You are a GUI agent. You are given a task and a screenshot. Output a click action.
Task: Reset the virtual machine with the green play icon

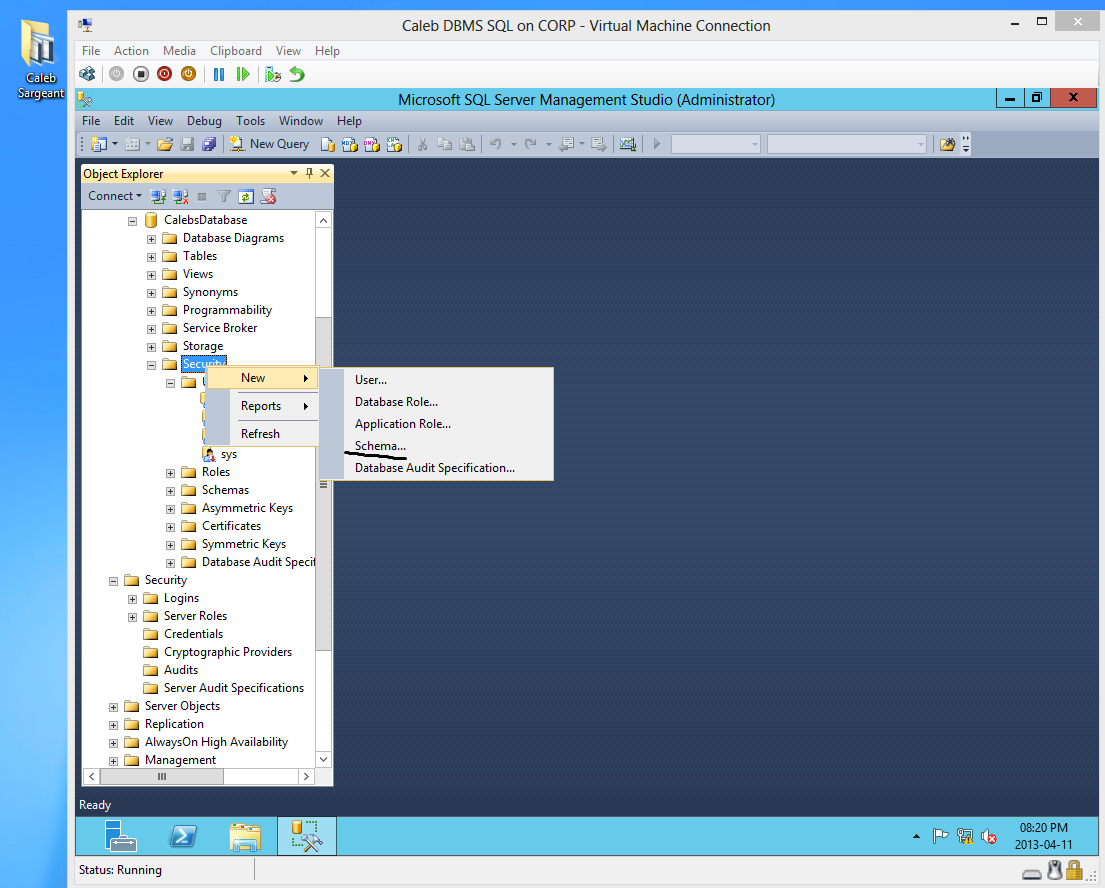point(243,74)
